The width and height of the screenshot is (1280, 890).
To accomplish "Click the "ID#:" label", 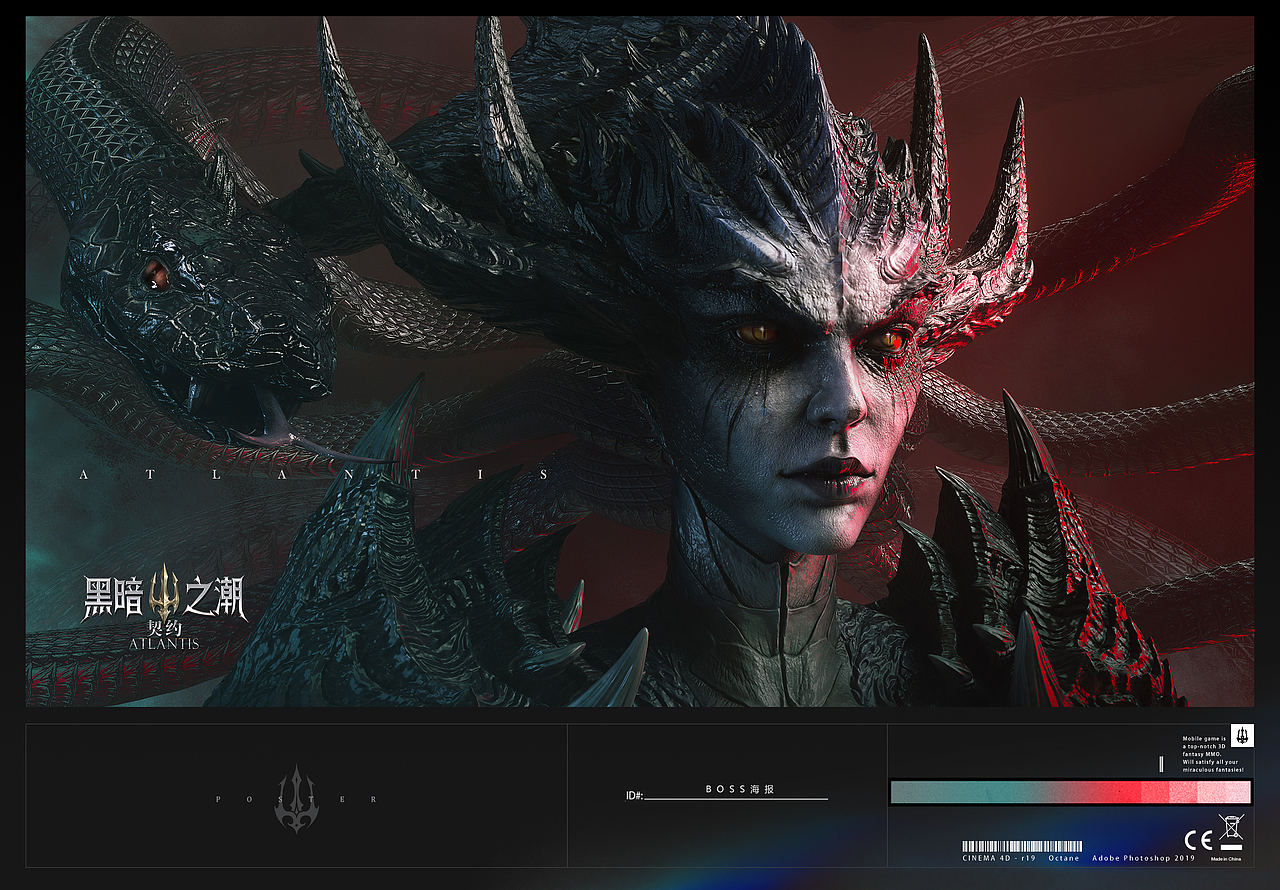I will (x=634, y=796).
